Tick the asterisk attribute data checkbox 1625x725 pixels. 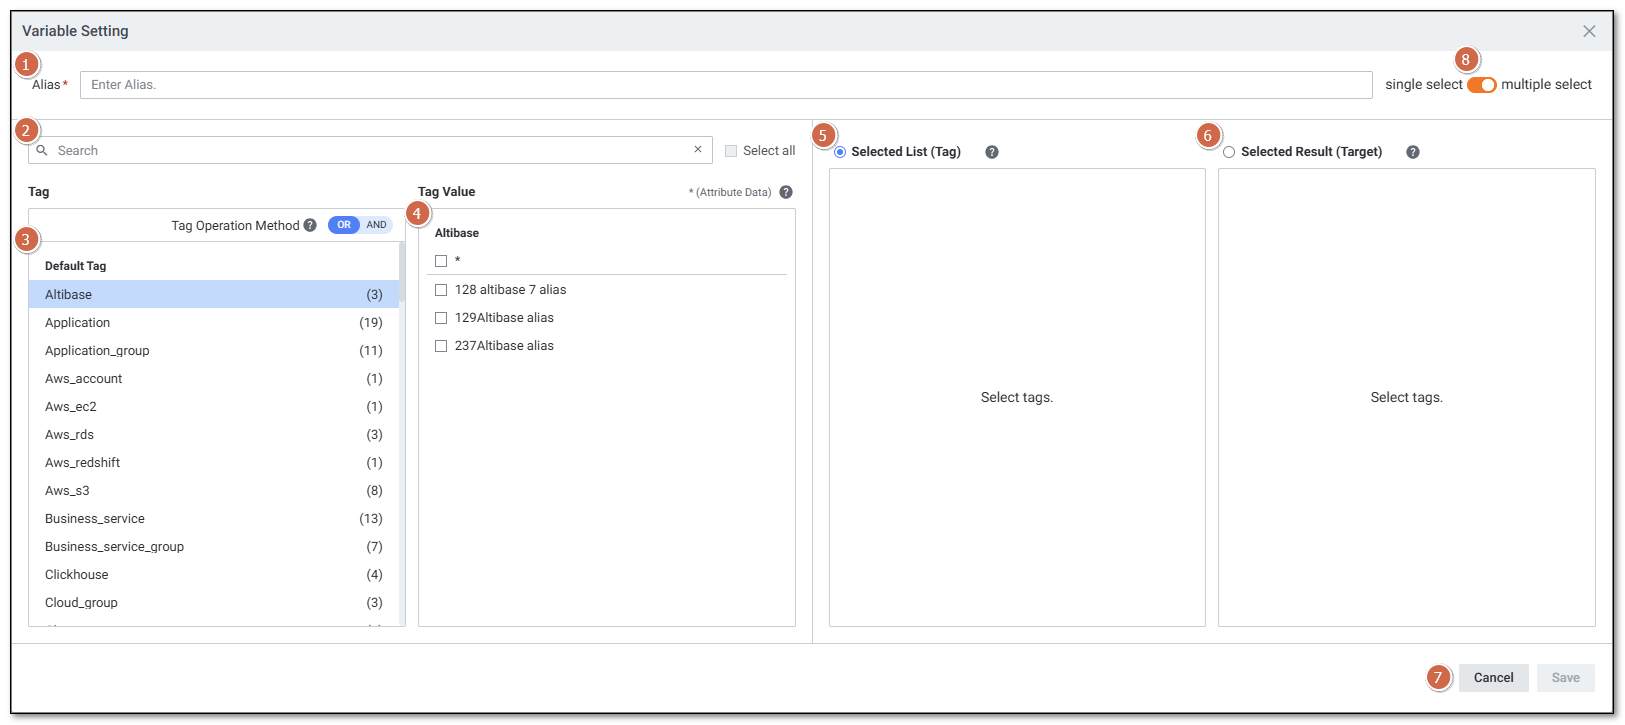[441, 261]
